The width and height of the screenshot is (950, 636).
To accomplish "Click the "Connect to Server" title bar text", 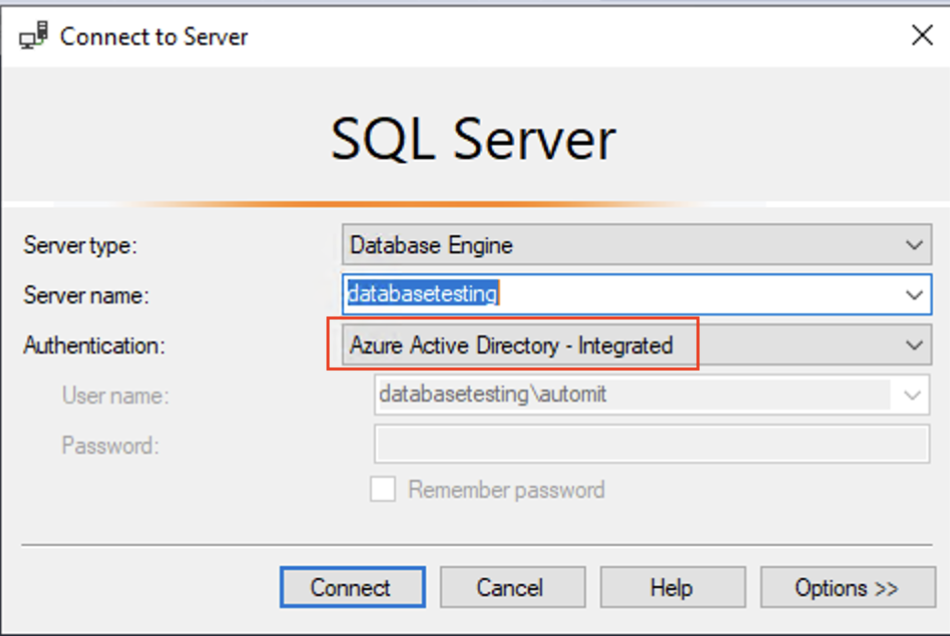I will pyautogui.click(x=154, y=38).
